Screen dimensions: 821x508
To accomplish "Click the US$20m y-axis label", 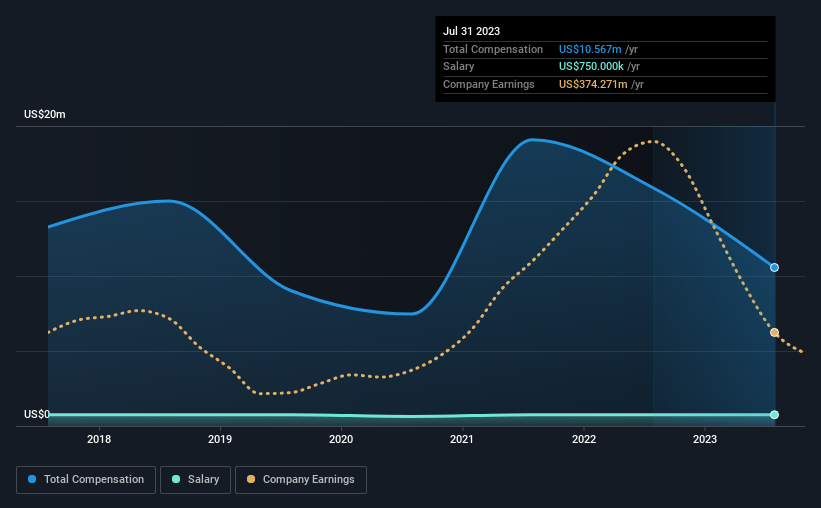I will pos(45,114).
